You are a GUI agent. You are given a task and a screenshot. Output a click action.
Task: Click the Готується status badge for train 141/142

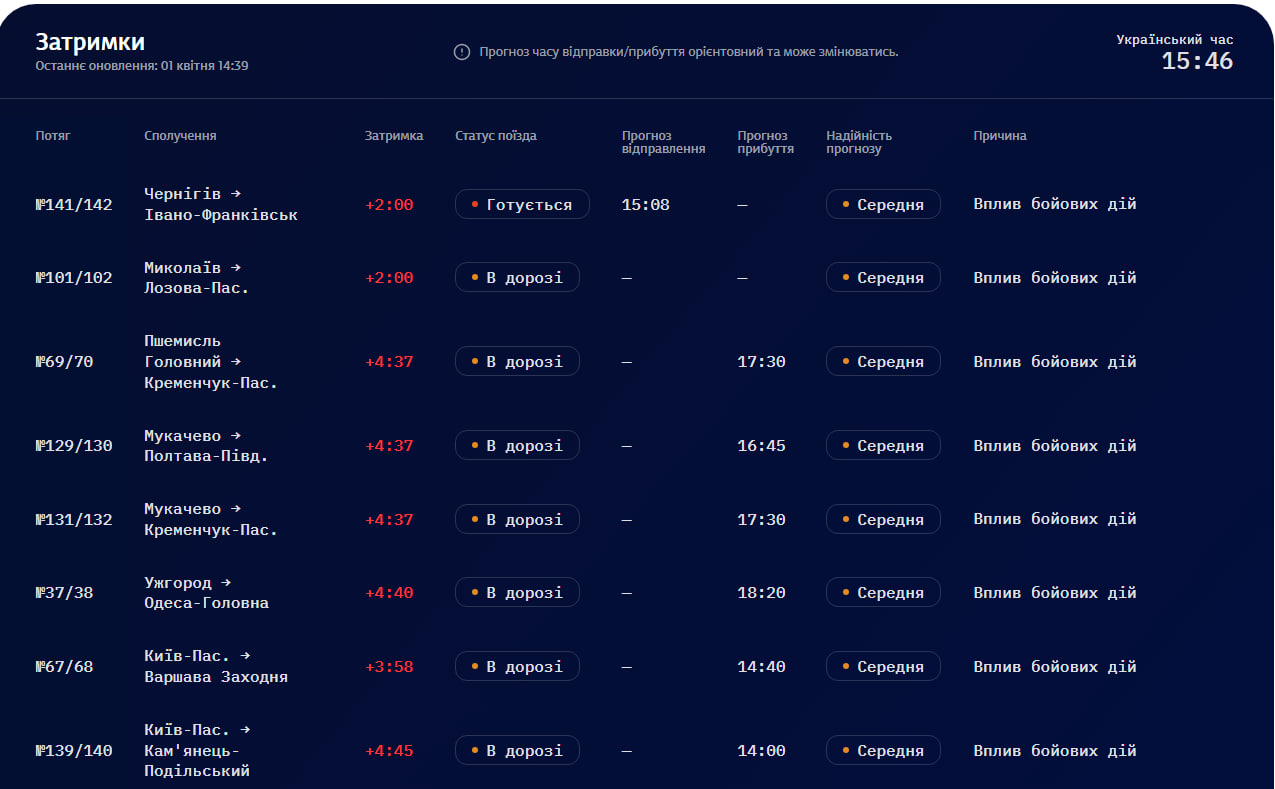click(x=522, y=205)
